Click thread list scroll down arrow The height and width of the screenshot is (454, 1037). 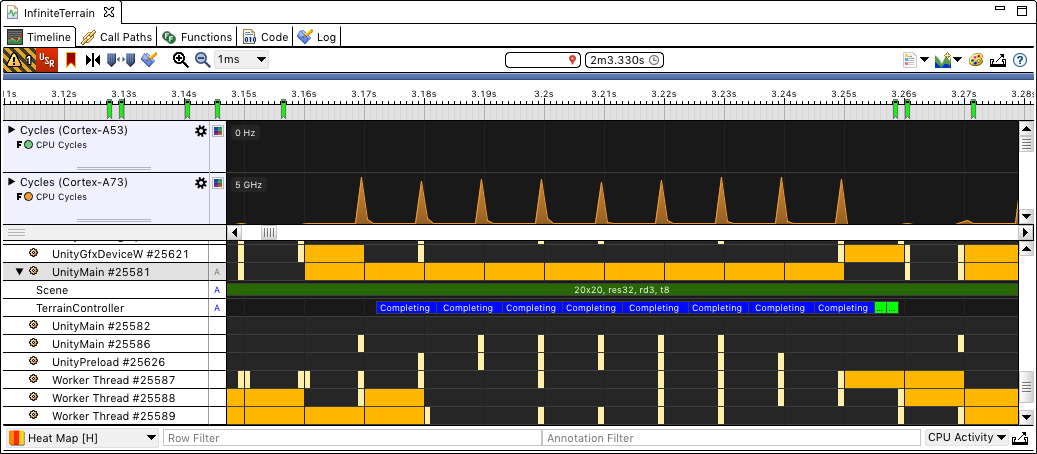click(1026, 417)
